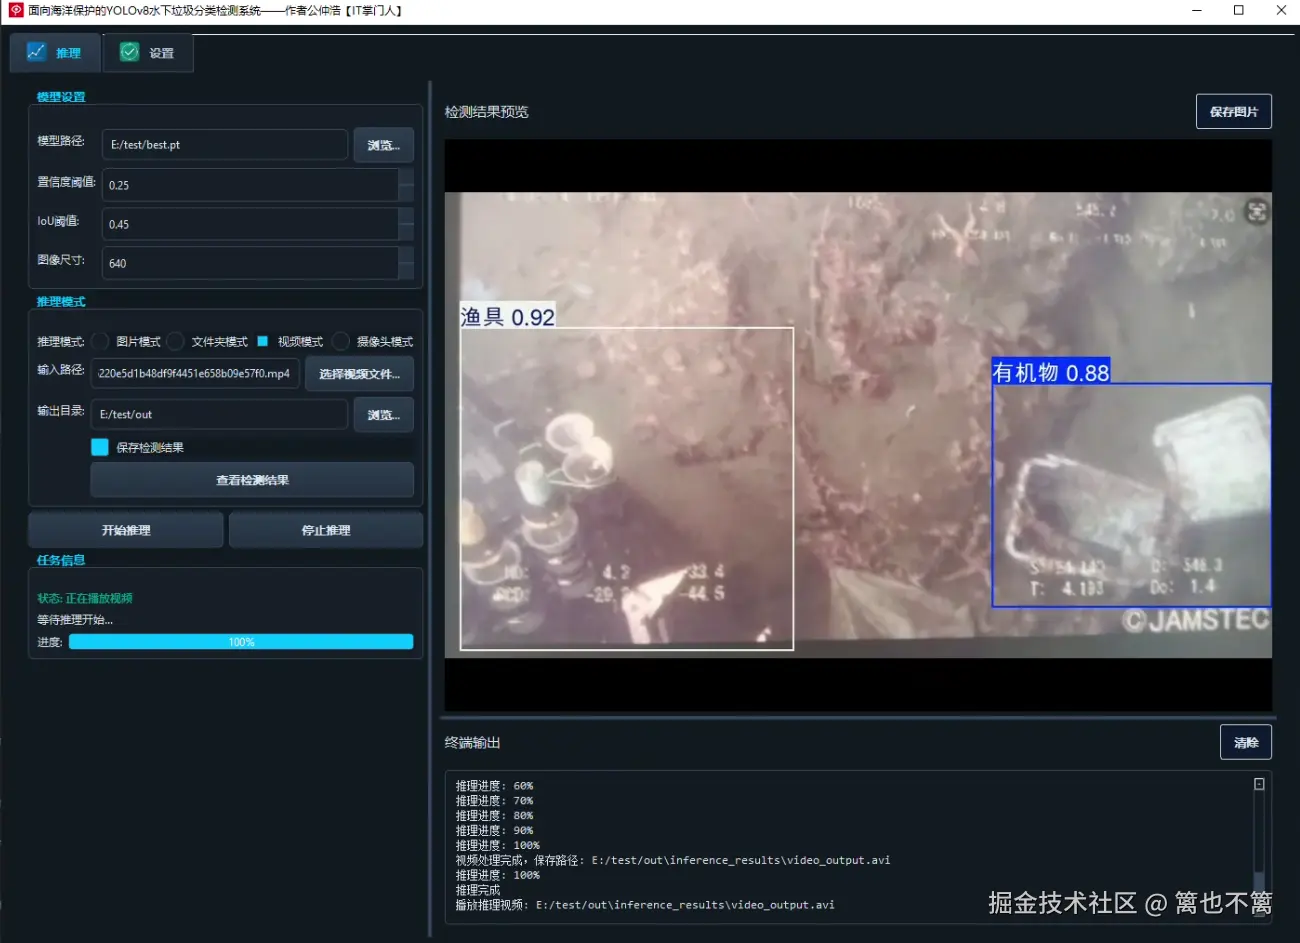Click 选择视频文件 to pick a video
Viewport: 1300px width, 943px height.
(x=360, y=373)
